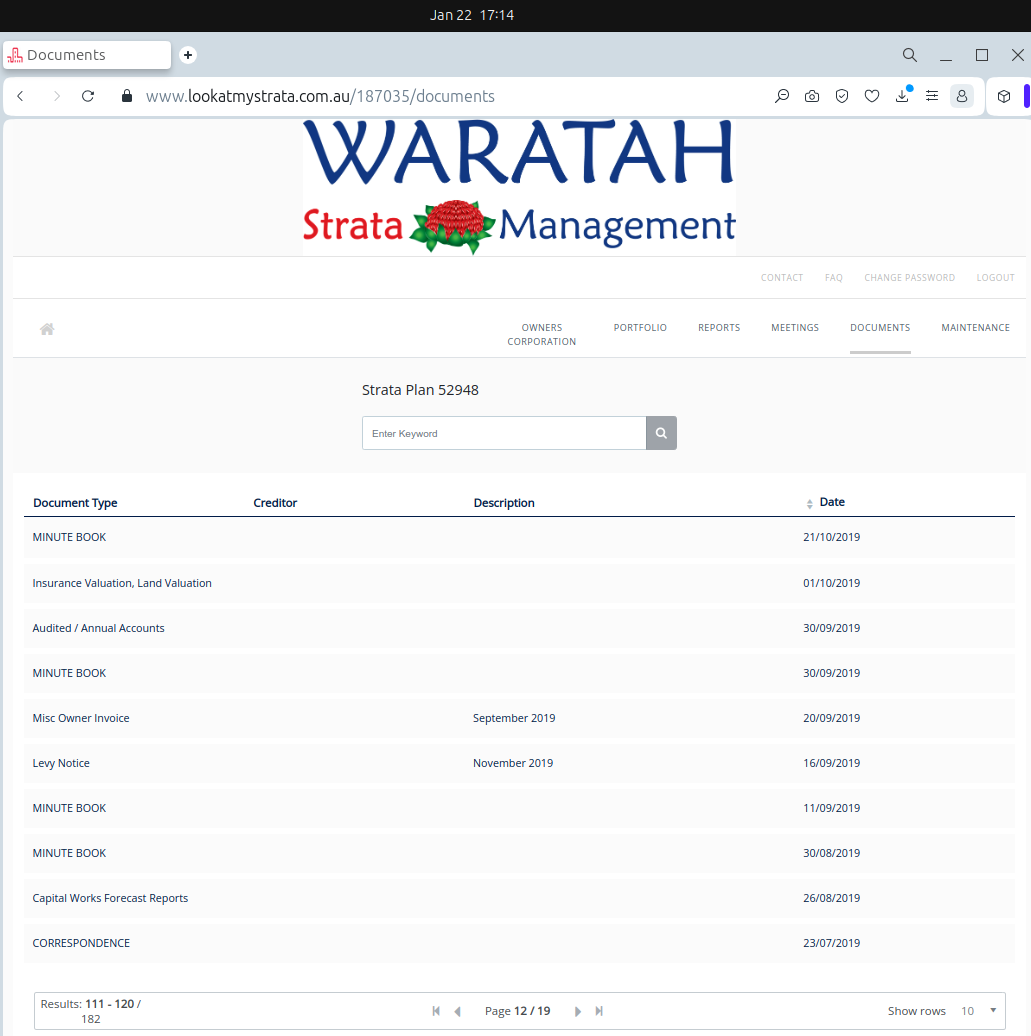
Task: Click the date 26/08/2019
Action: click(x=831, y=898)
